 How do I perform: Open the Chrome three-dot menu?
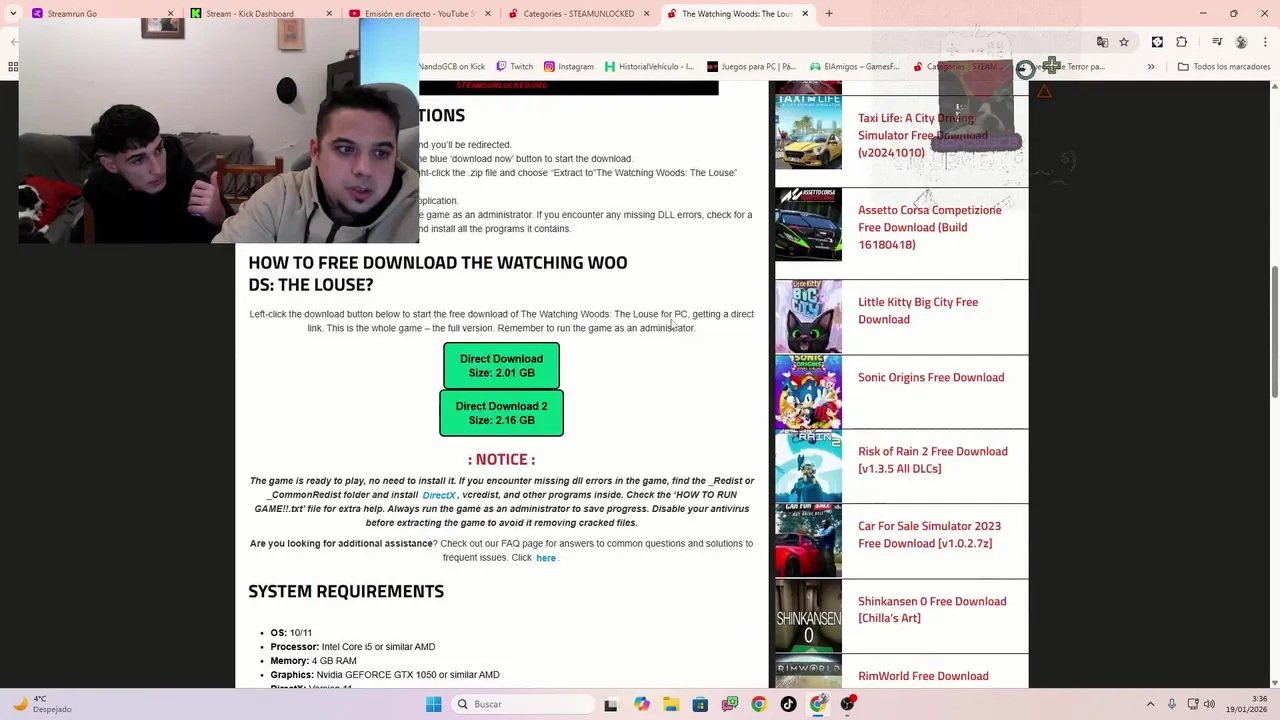[x=1265, y=42]
